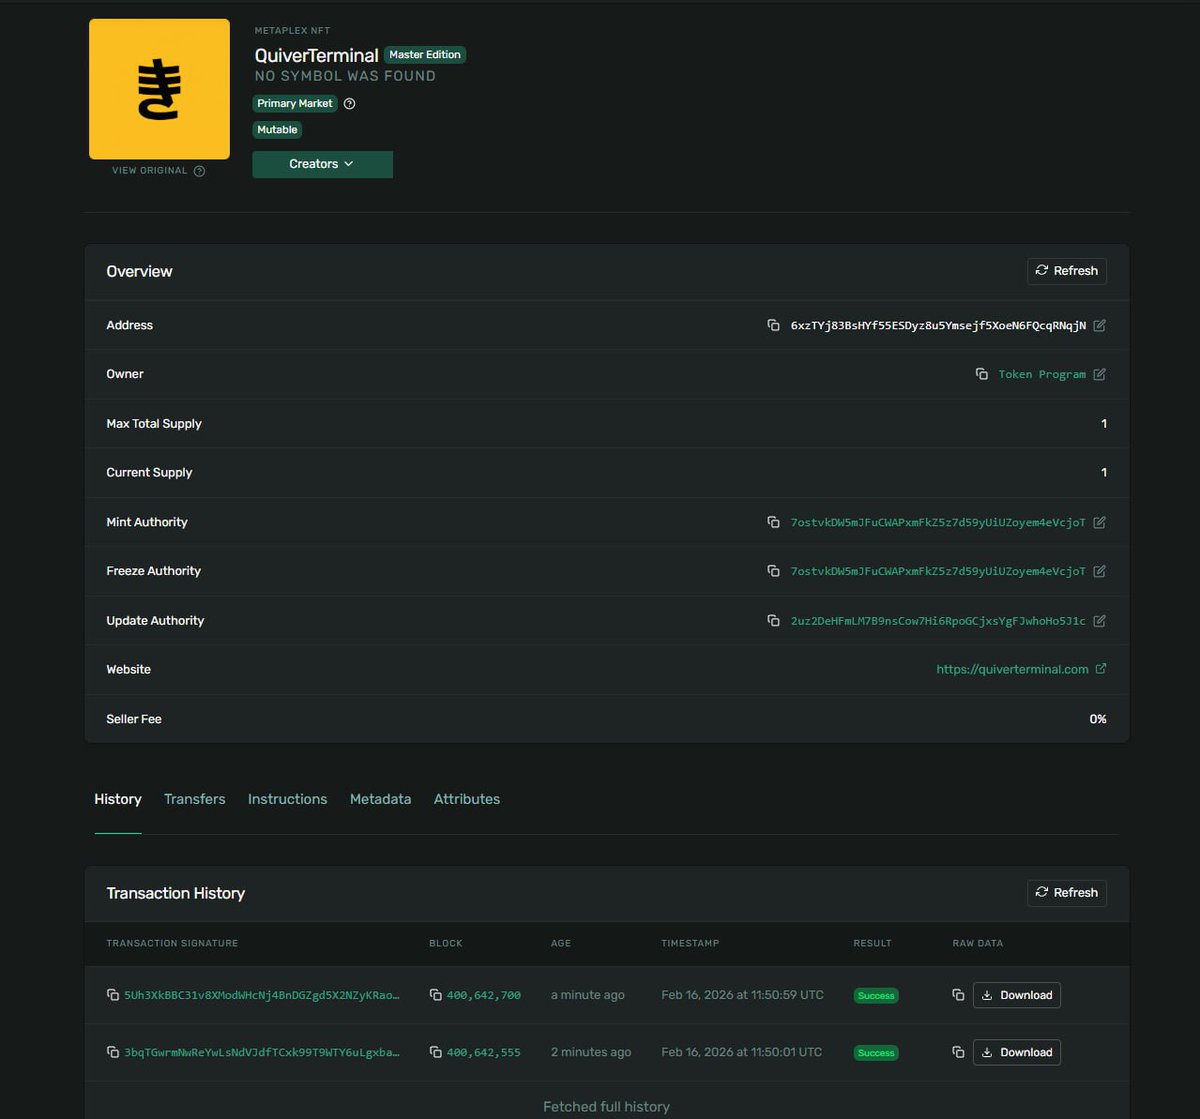Switch to the Metadata tab

pyautogui.click(x=380, y=799)
